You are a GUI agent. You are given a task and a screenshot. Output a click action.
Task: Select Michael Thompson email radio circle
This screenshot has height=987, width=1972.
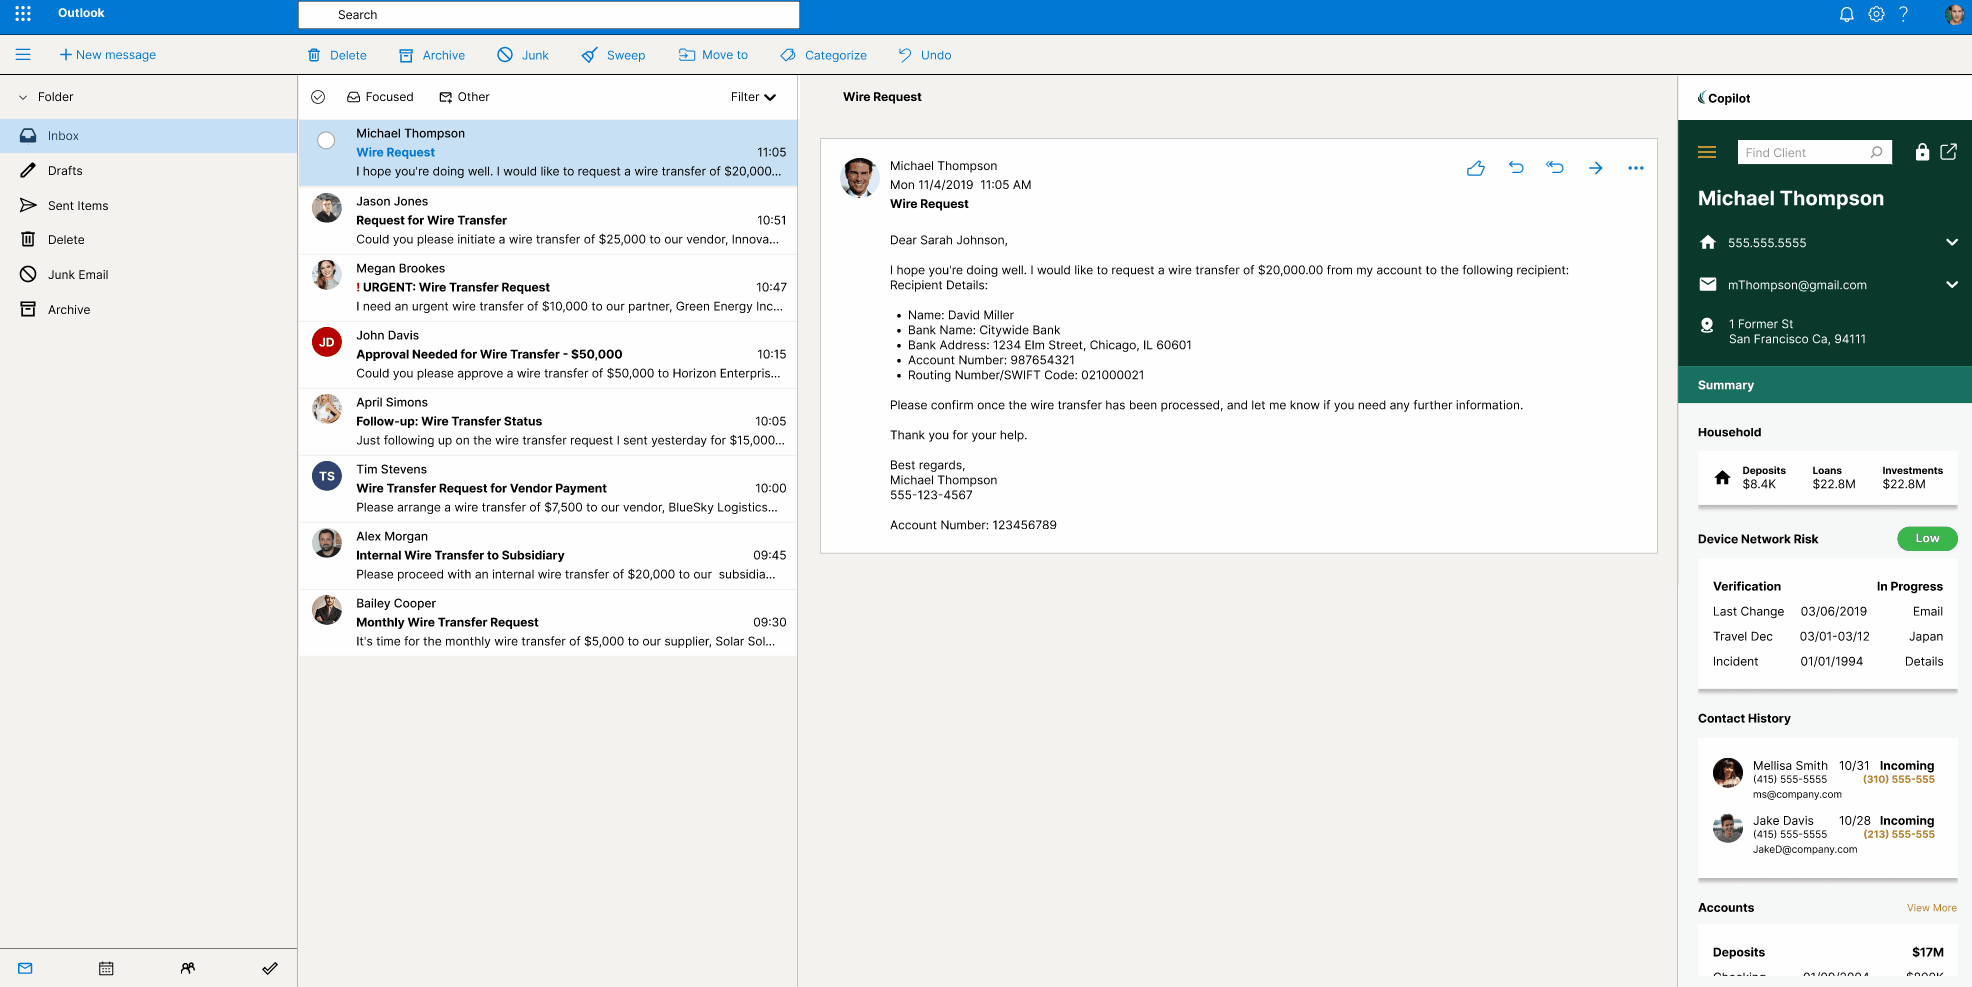(x=326, y=141)
